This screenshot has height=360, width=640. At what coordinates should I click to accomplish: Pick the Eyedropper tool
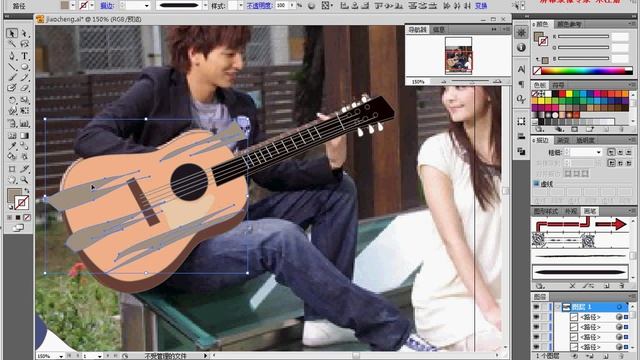click(x=12, y=146)
